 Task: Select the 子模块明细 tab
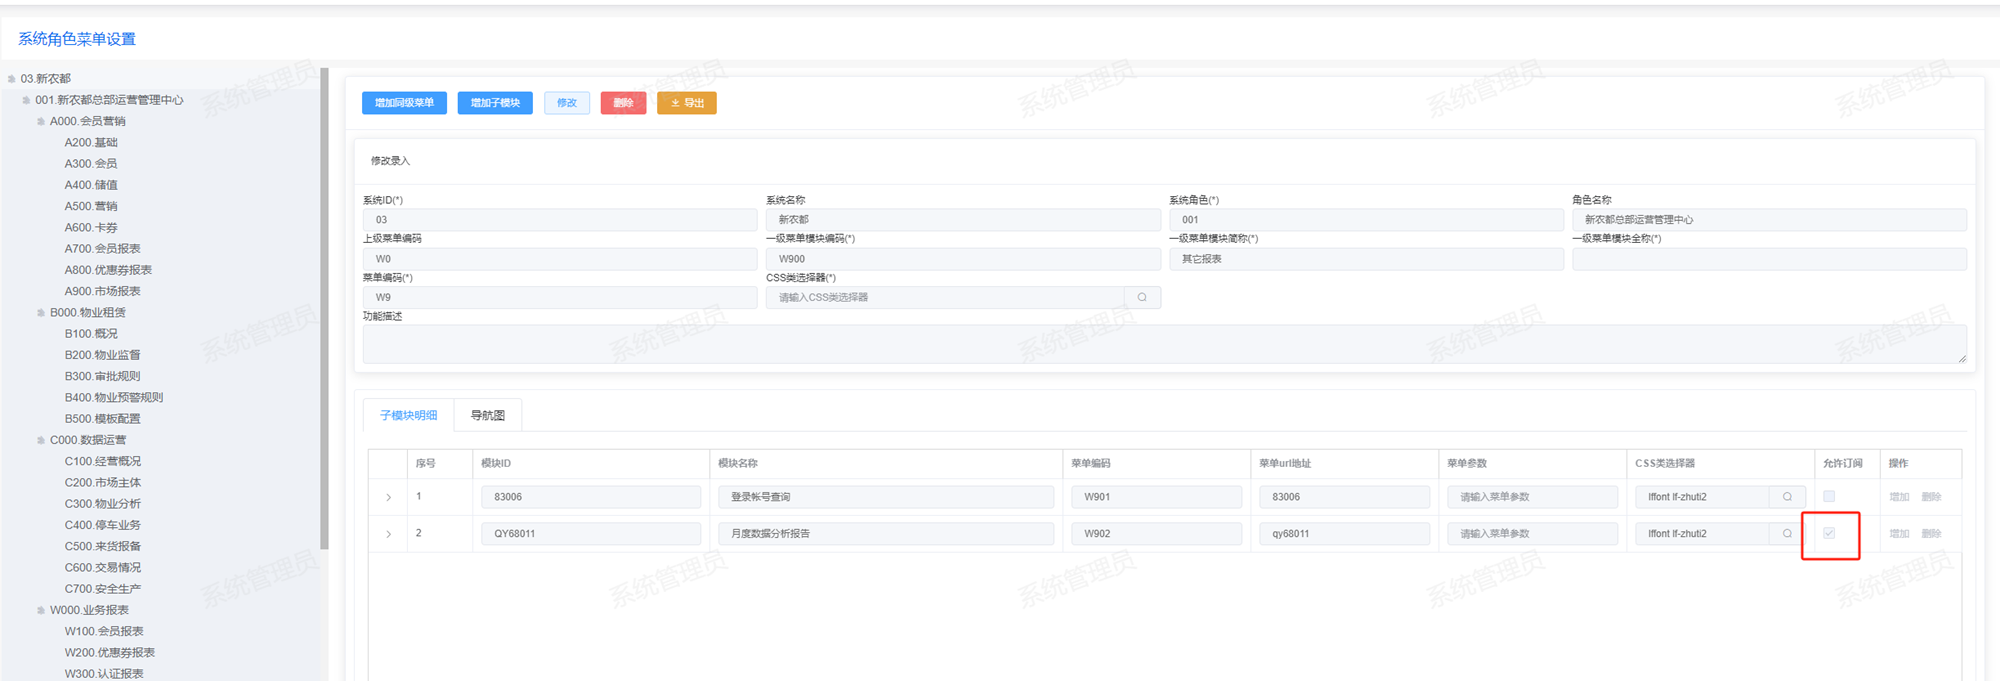[x=408, y=415]
